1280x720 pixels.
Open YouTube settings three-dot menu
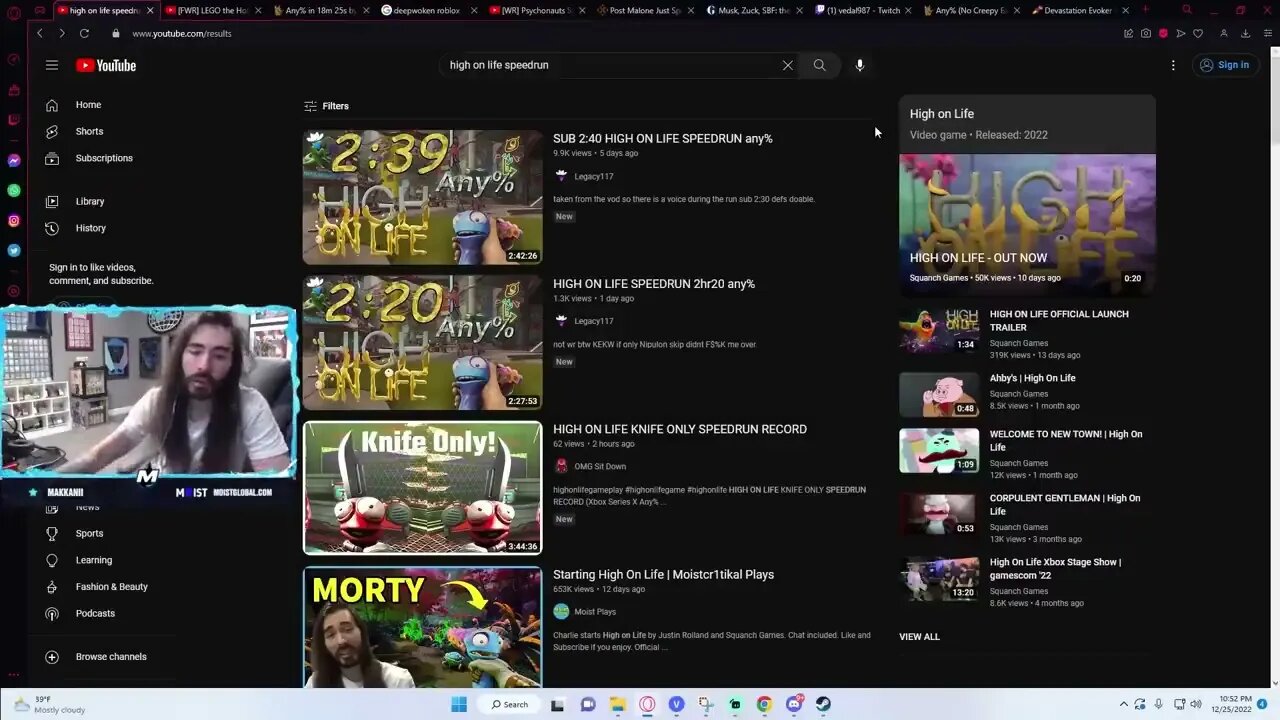(1173, 65)
